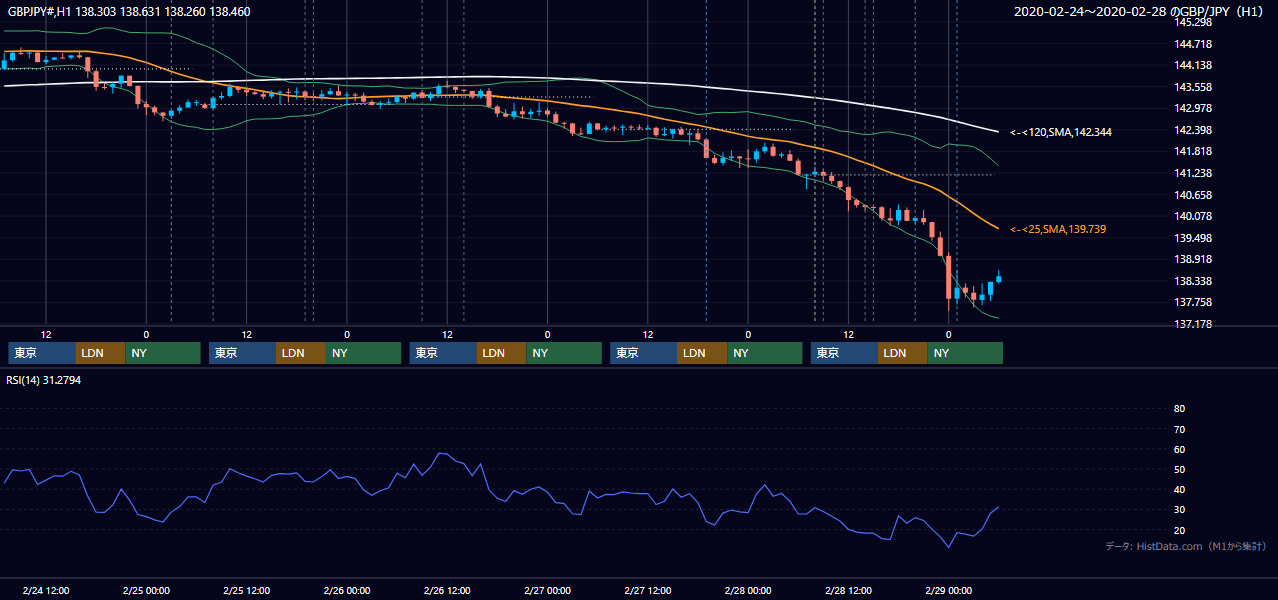Viewport: 1278px width, 600px height.
Task: Select price axis value 138.338
Action: tap(1193, 281)
